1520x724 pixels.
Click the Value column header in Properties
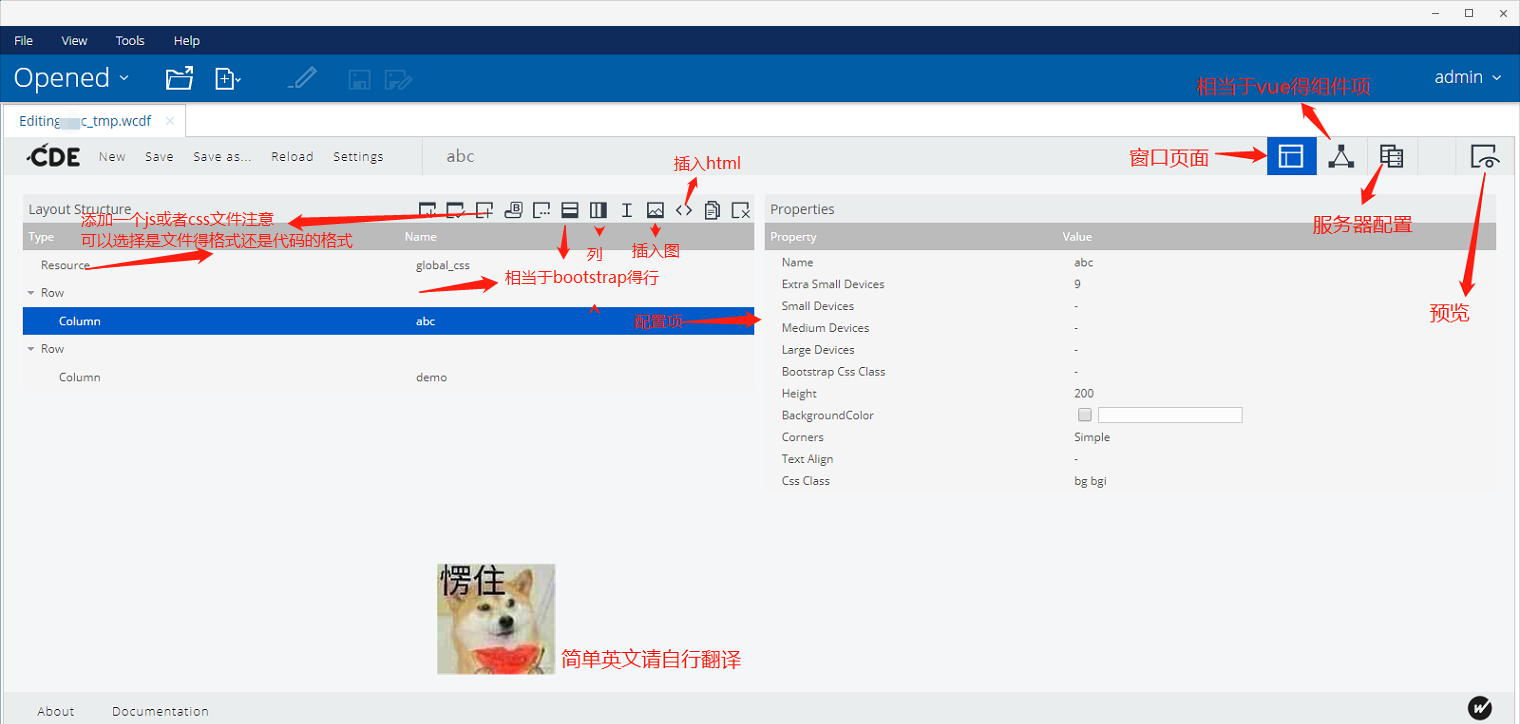[1077, 237]
